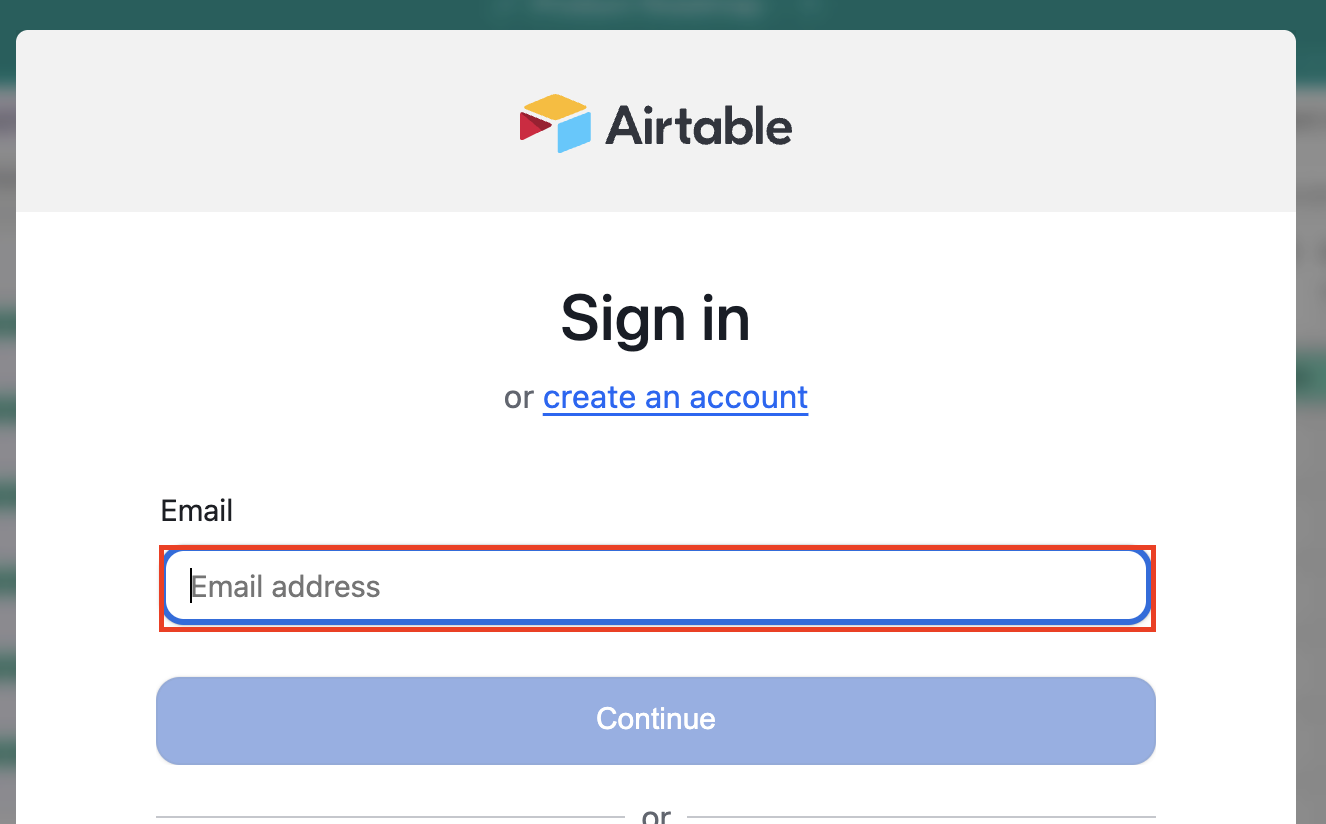Click the Airtable wordmark text
This screenshot has height=824, width=1326.
[698, 126]
